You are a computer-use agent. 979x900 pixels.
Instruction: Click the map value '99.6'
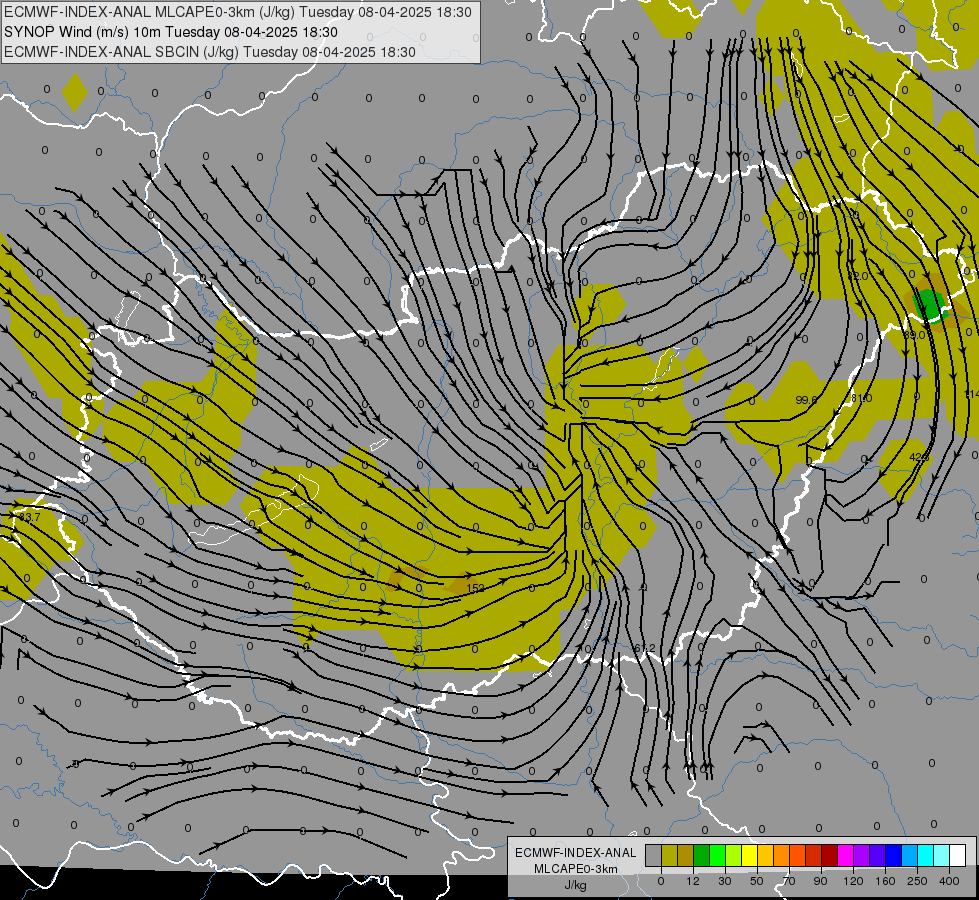click(807, 400)
